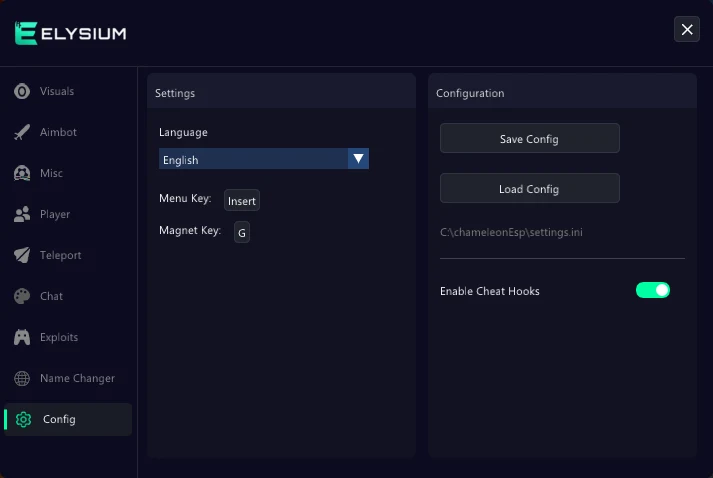Click the settings.ini config path text
713x478 pixels.
coord(511,232)
